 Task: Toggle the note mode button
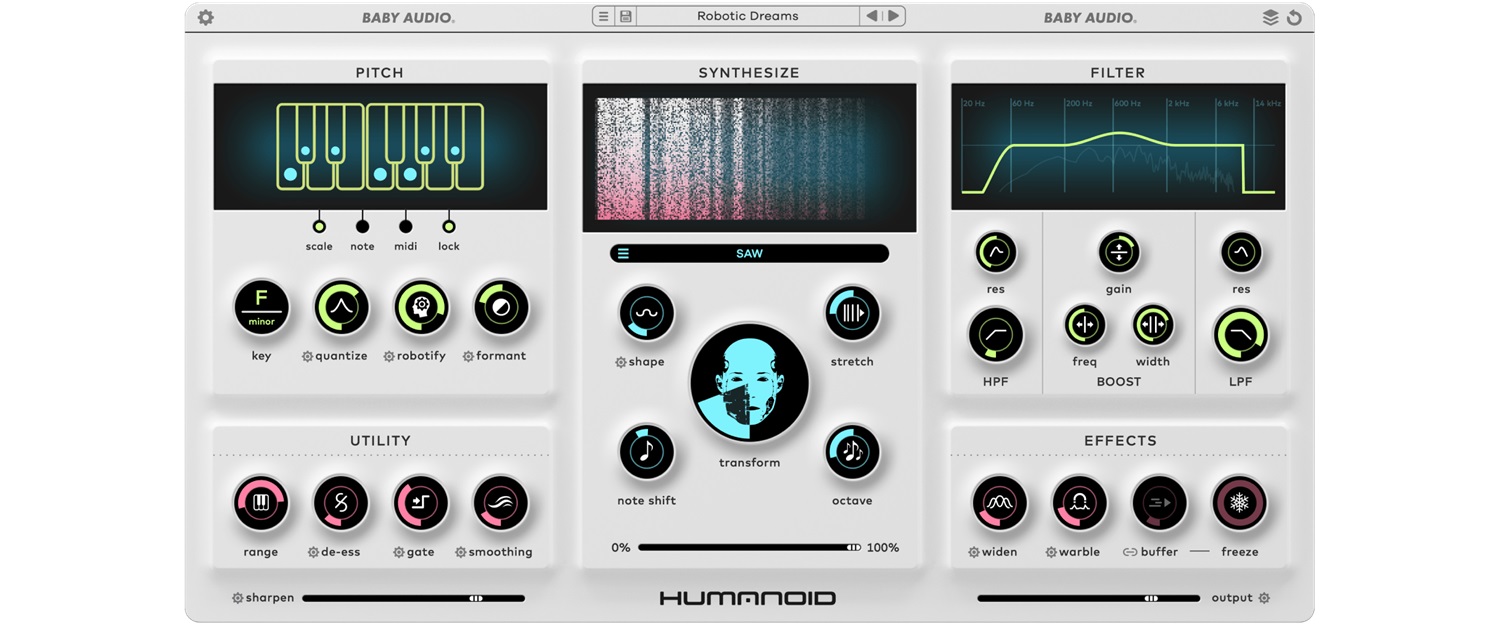tap(362, 226)
